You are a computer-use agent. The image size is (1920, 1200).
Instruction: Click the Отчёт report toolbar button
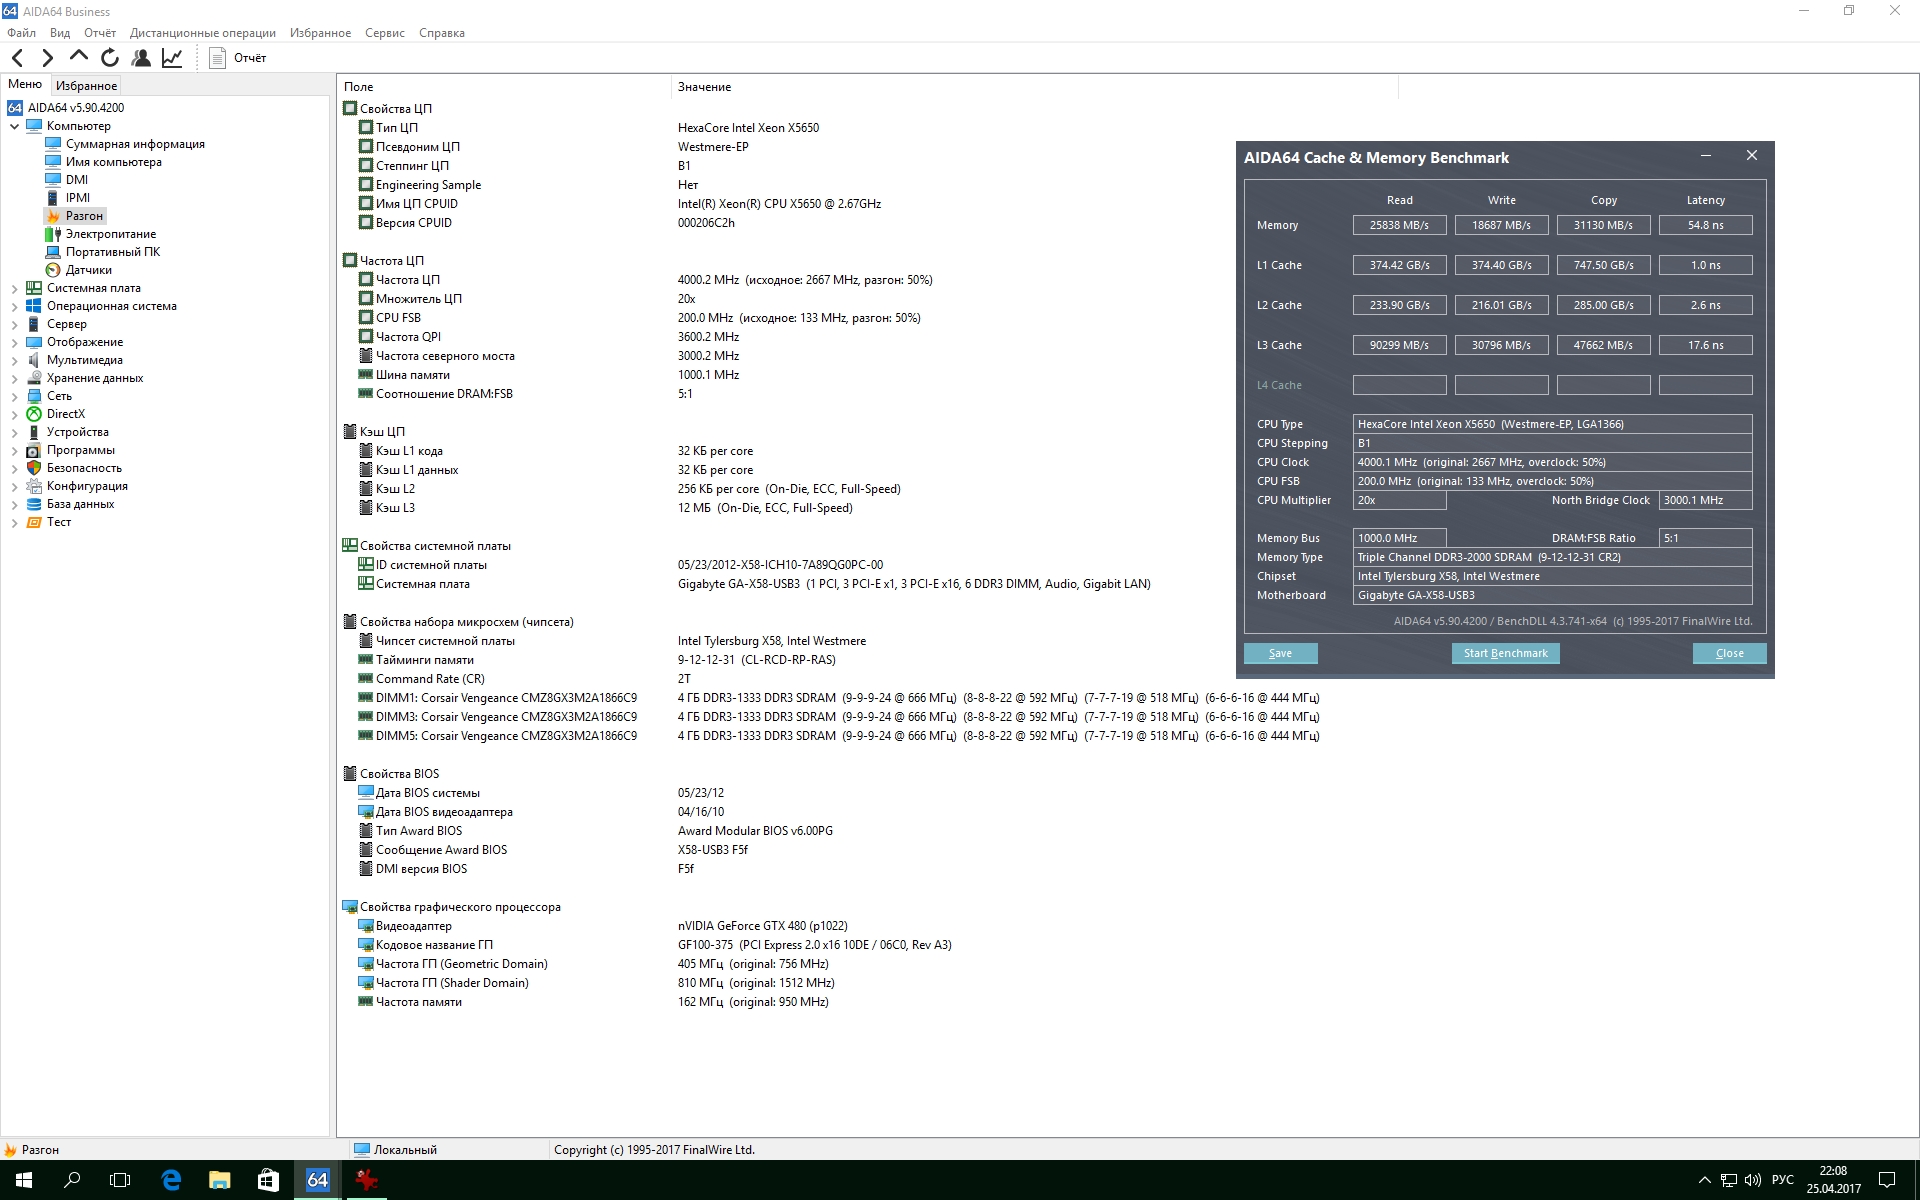click(238, 58)
